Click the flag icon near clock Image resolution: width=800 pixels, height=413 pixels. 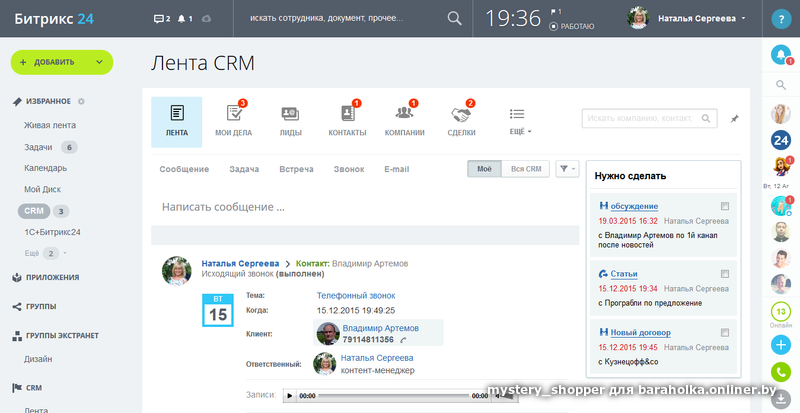(x=553, y=11)
